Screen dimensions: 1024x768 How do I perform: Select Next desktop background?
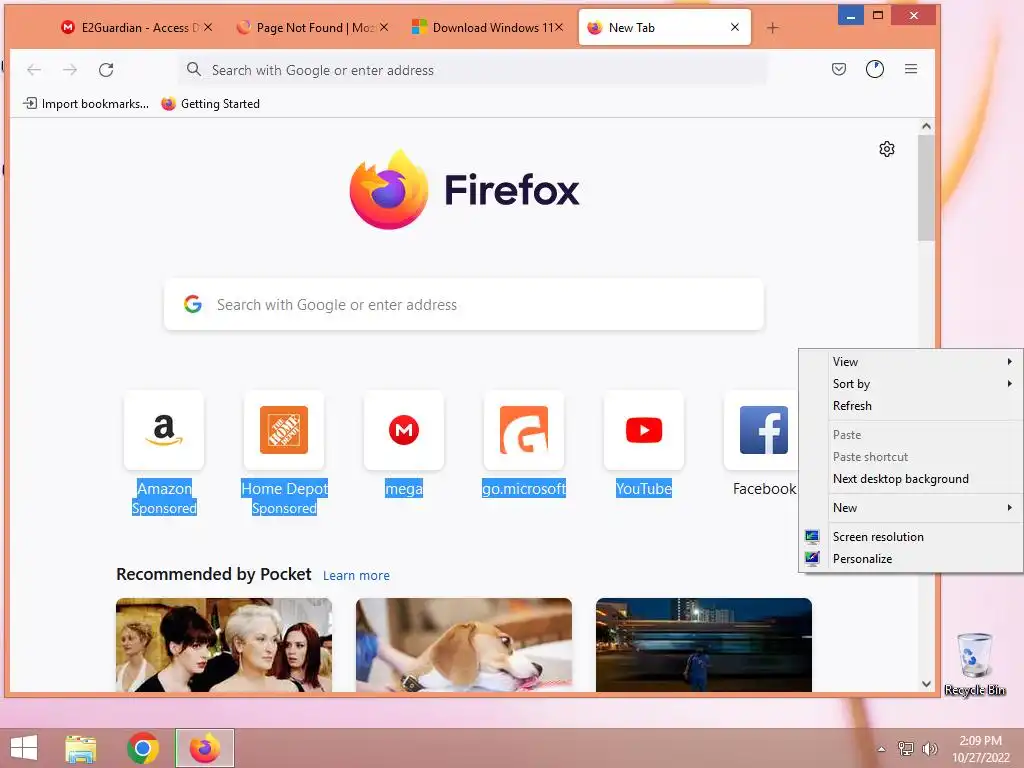(x=911, y=479)
